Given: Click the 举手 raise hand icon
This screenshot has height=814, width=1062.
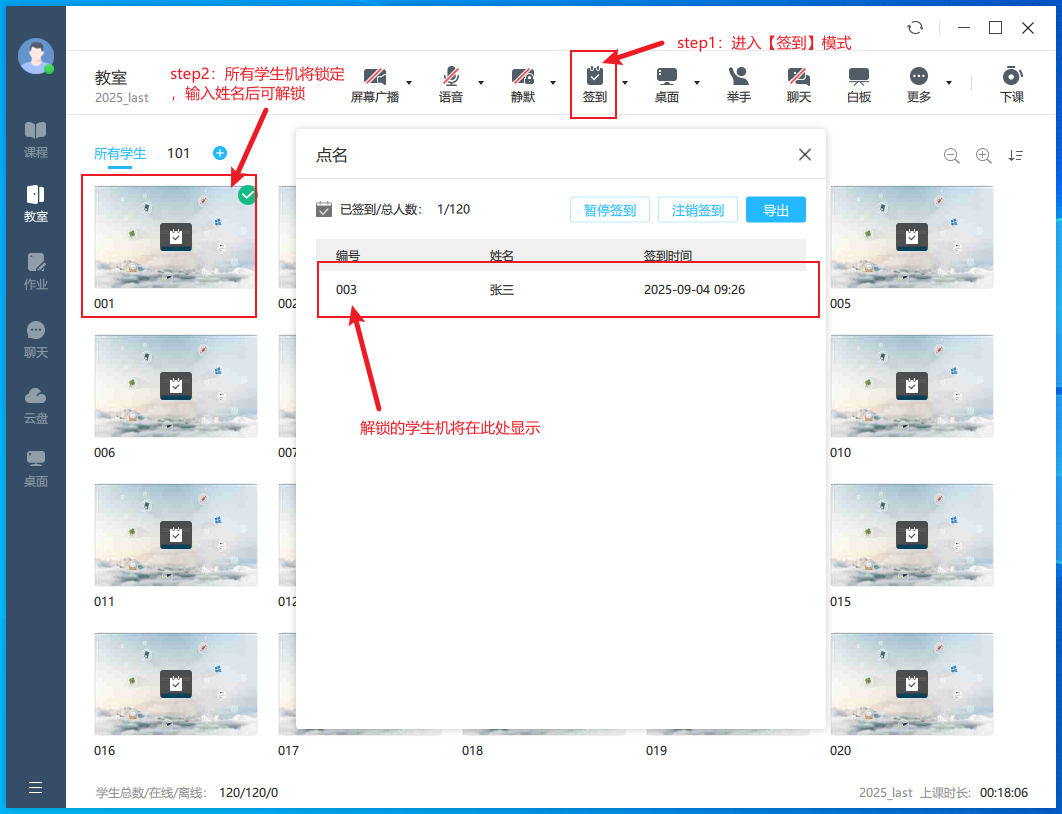Looking at the screenshot, I should coord(738,83).
